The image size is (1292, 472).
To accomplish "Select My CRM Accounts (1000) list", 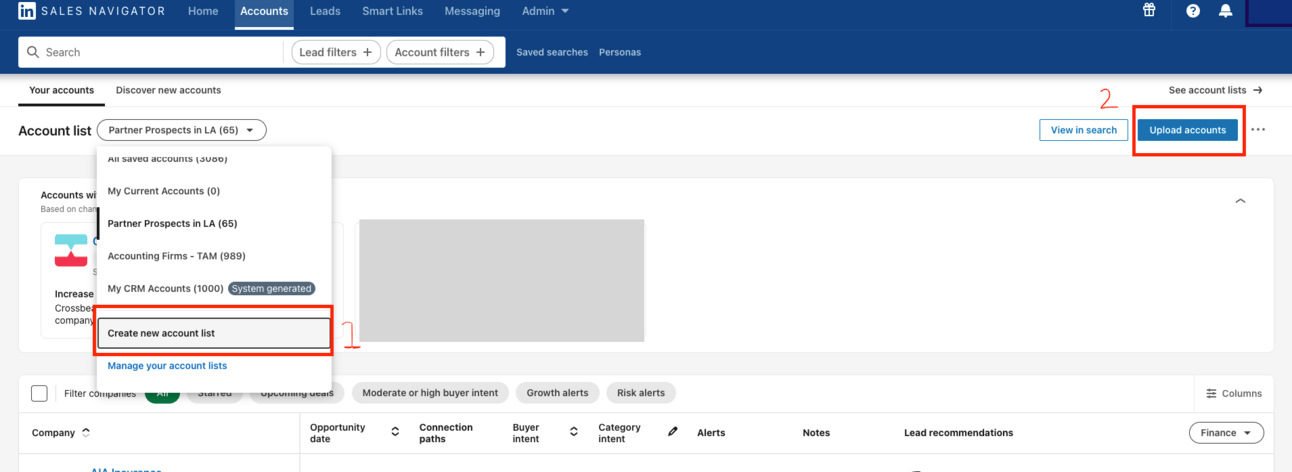I will (214, 288).
